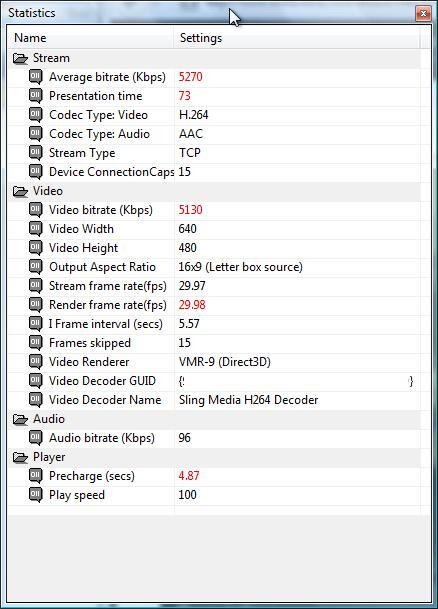Close the Statistics window

[x=423, y=14]
